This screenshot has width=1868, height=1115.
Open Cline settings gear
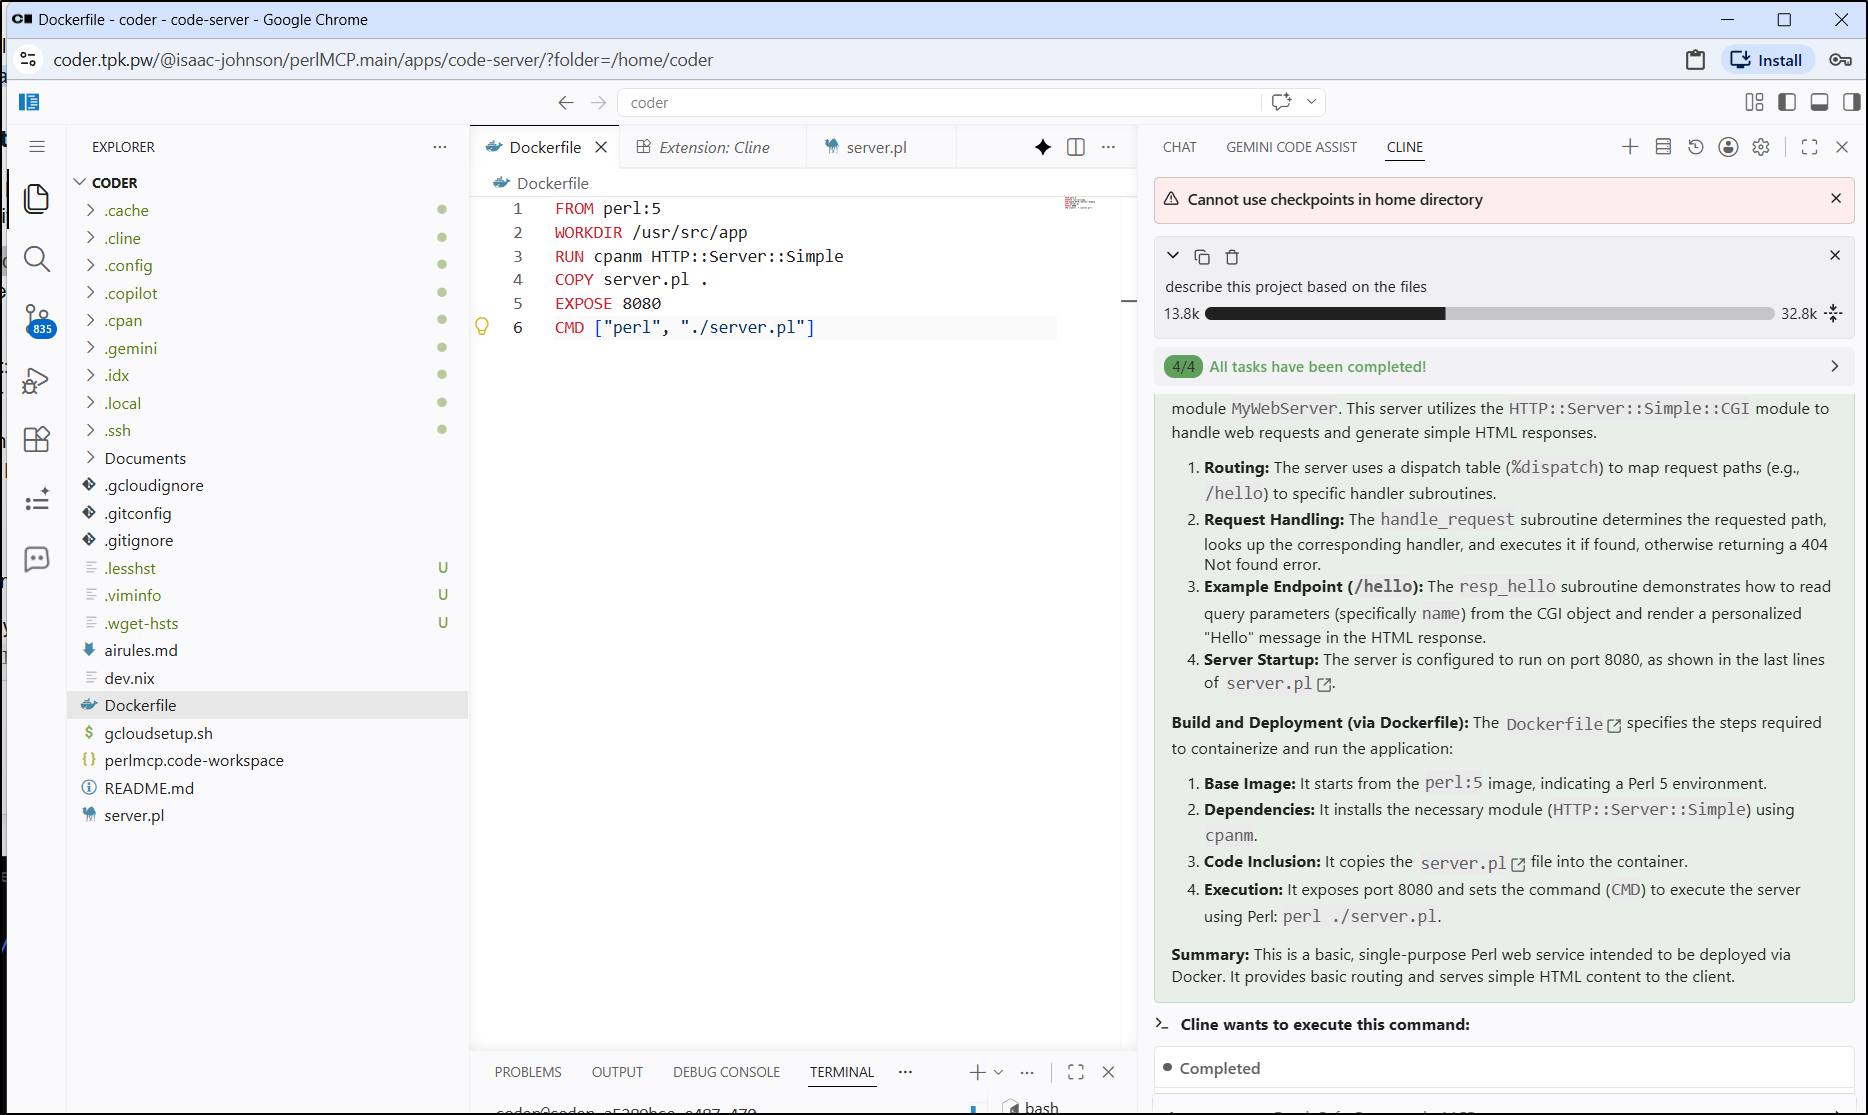click(1761, 147)
